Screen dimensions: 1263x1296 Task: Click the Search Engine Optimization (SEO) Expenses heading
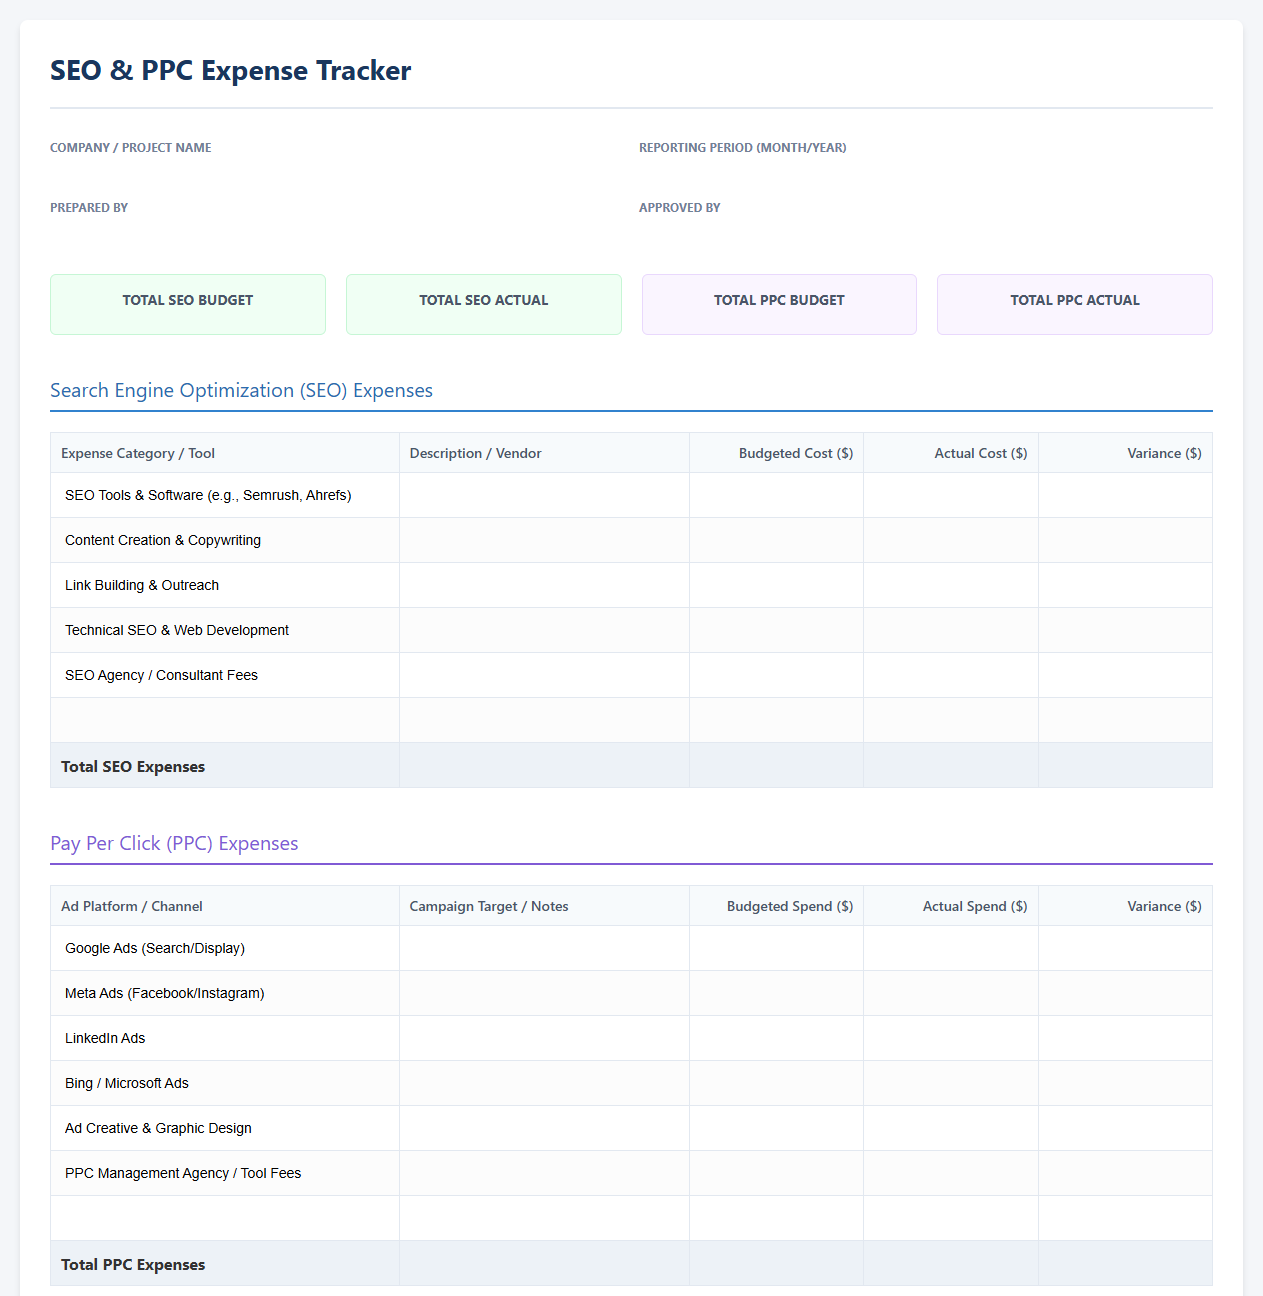pos(241,390)
